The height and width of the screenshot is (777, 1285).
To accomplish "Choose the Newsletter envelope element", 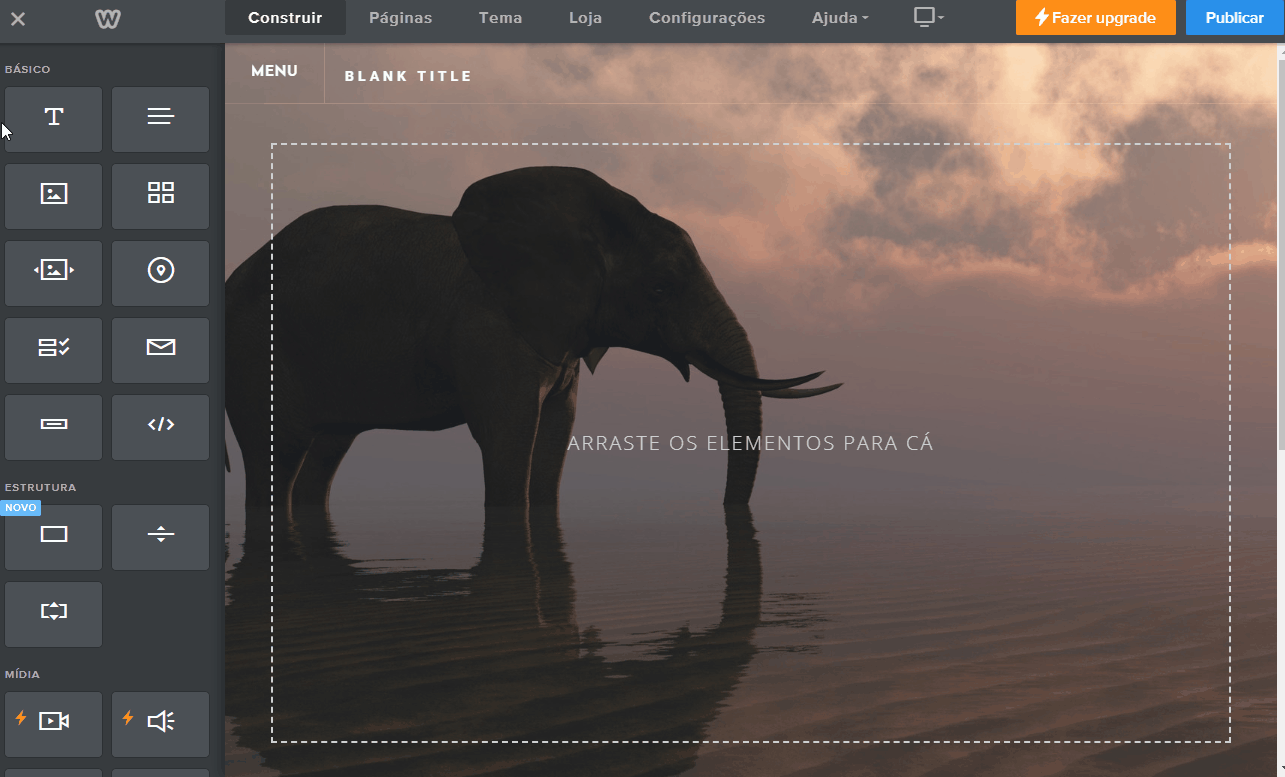I will pyautogui.click(x=161, y=350).
